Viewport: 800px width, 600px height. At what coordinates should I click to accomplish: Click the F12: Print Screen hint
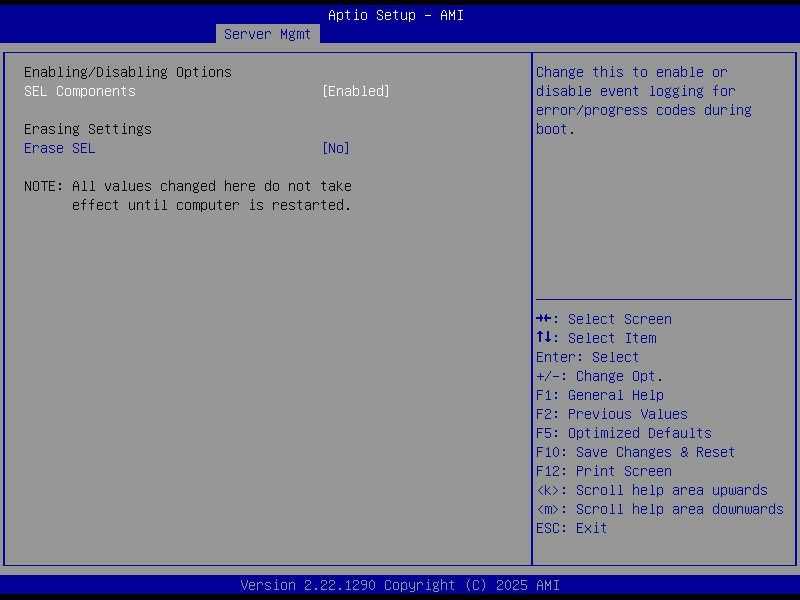point(604,471)
